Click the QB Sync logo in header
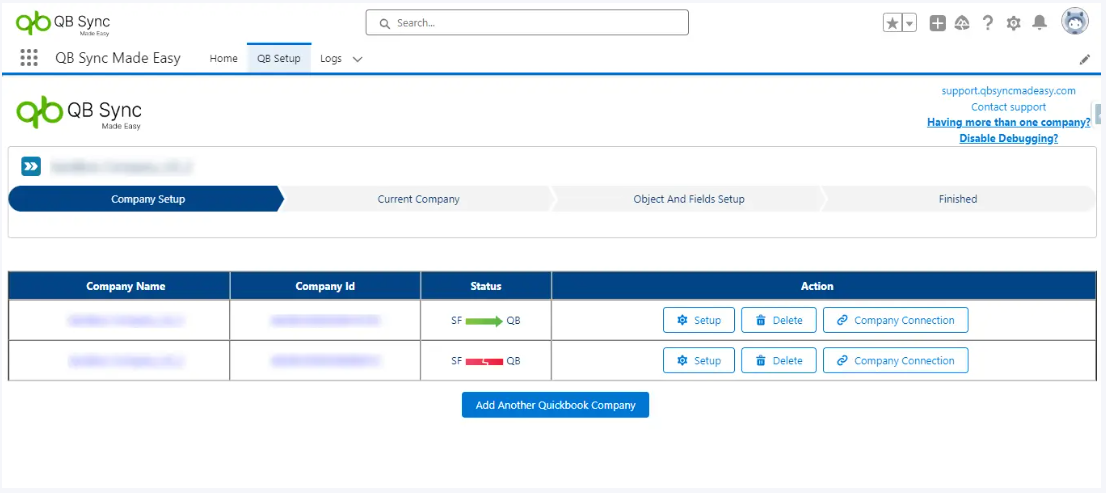 click(x=63, y=23)
